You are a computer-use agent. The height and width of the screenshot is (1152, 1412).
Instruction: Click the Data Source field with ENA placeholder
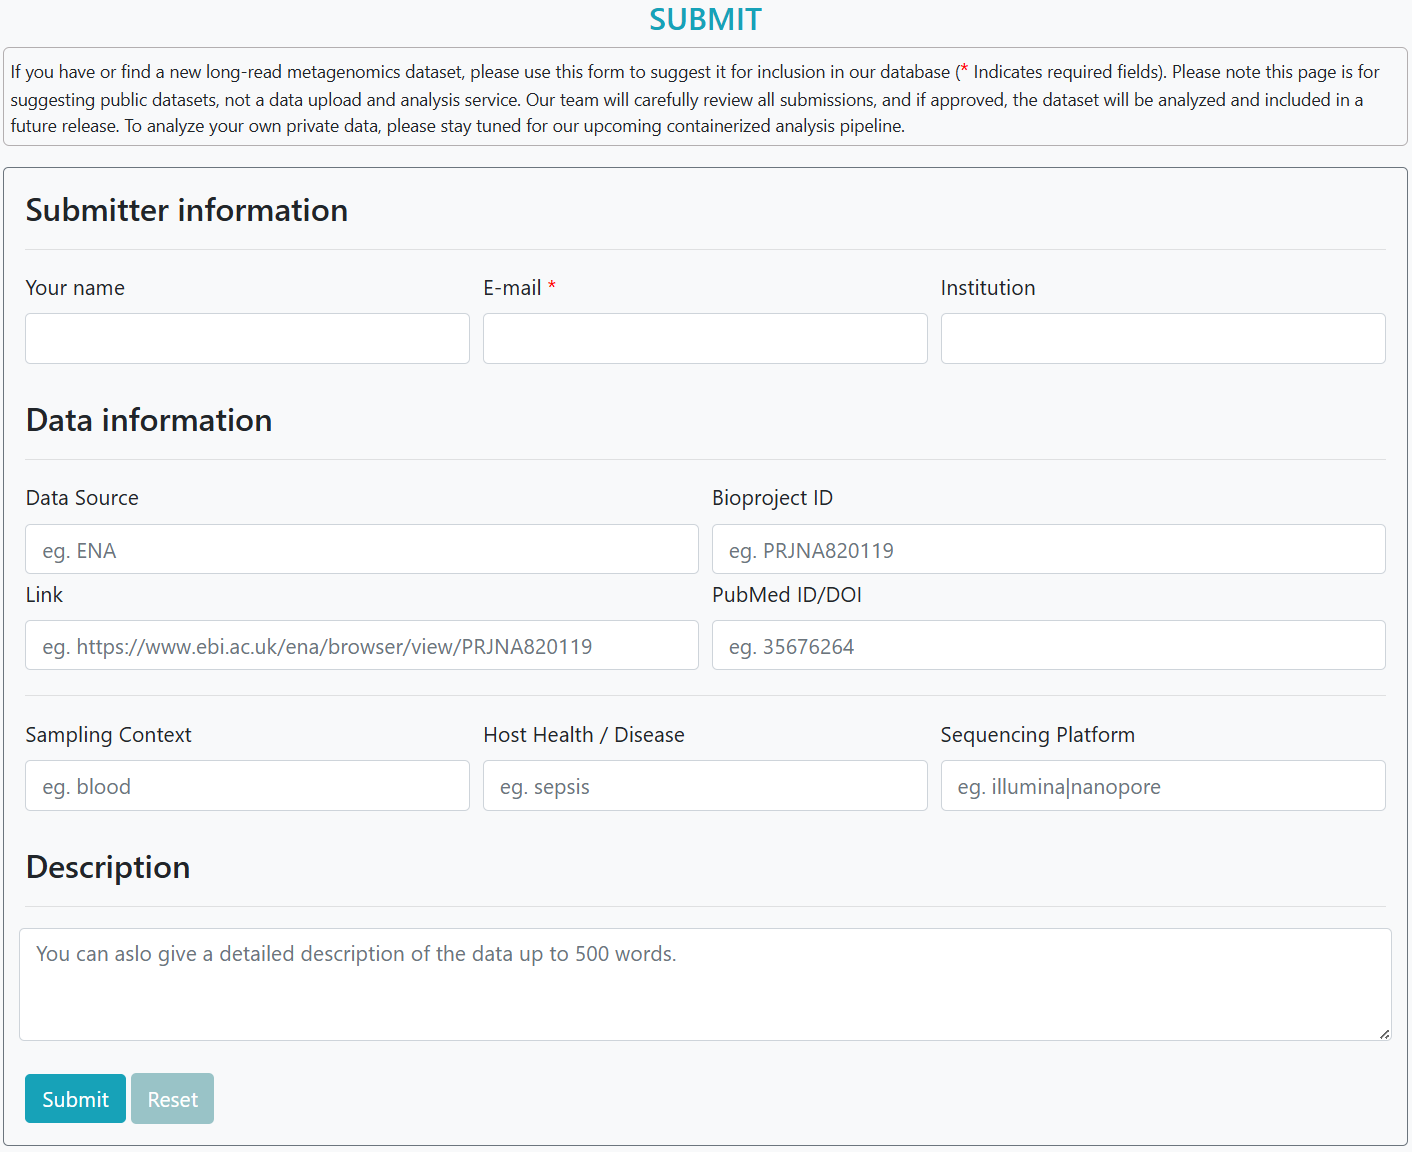tap(362, 550)
